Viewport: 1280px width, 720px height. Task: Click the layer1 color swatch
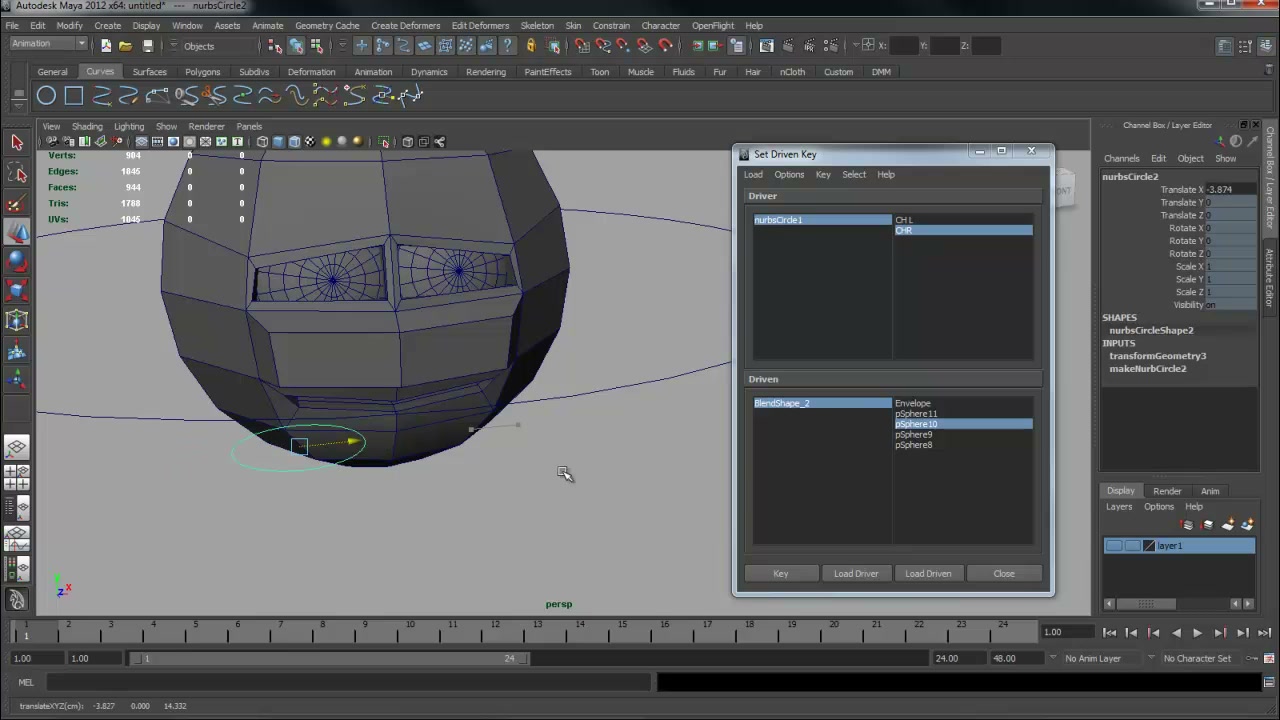(1149, 546)
